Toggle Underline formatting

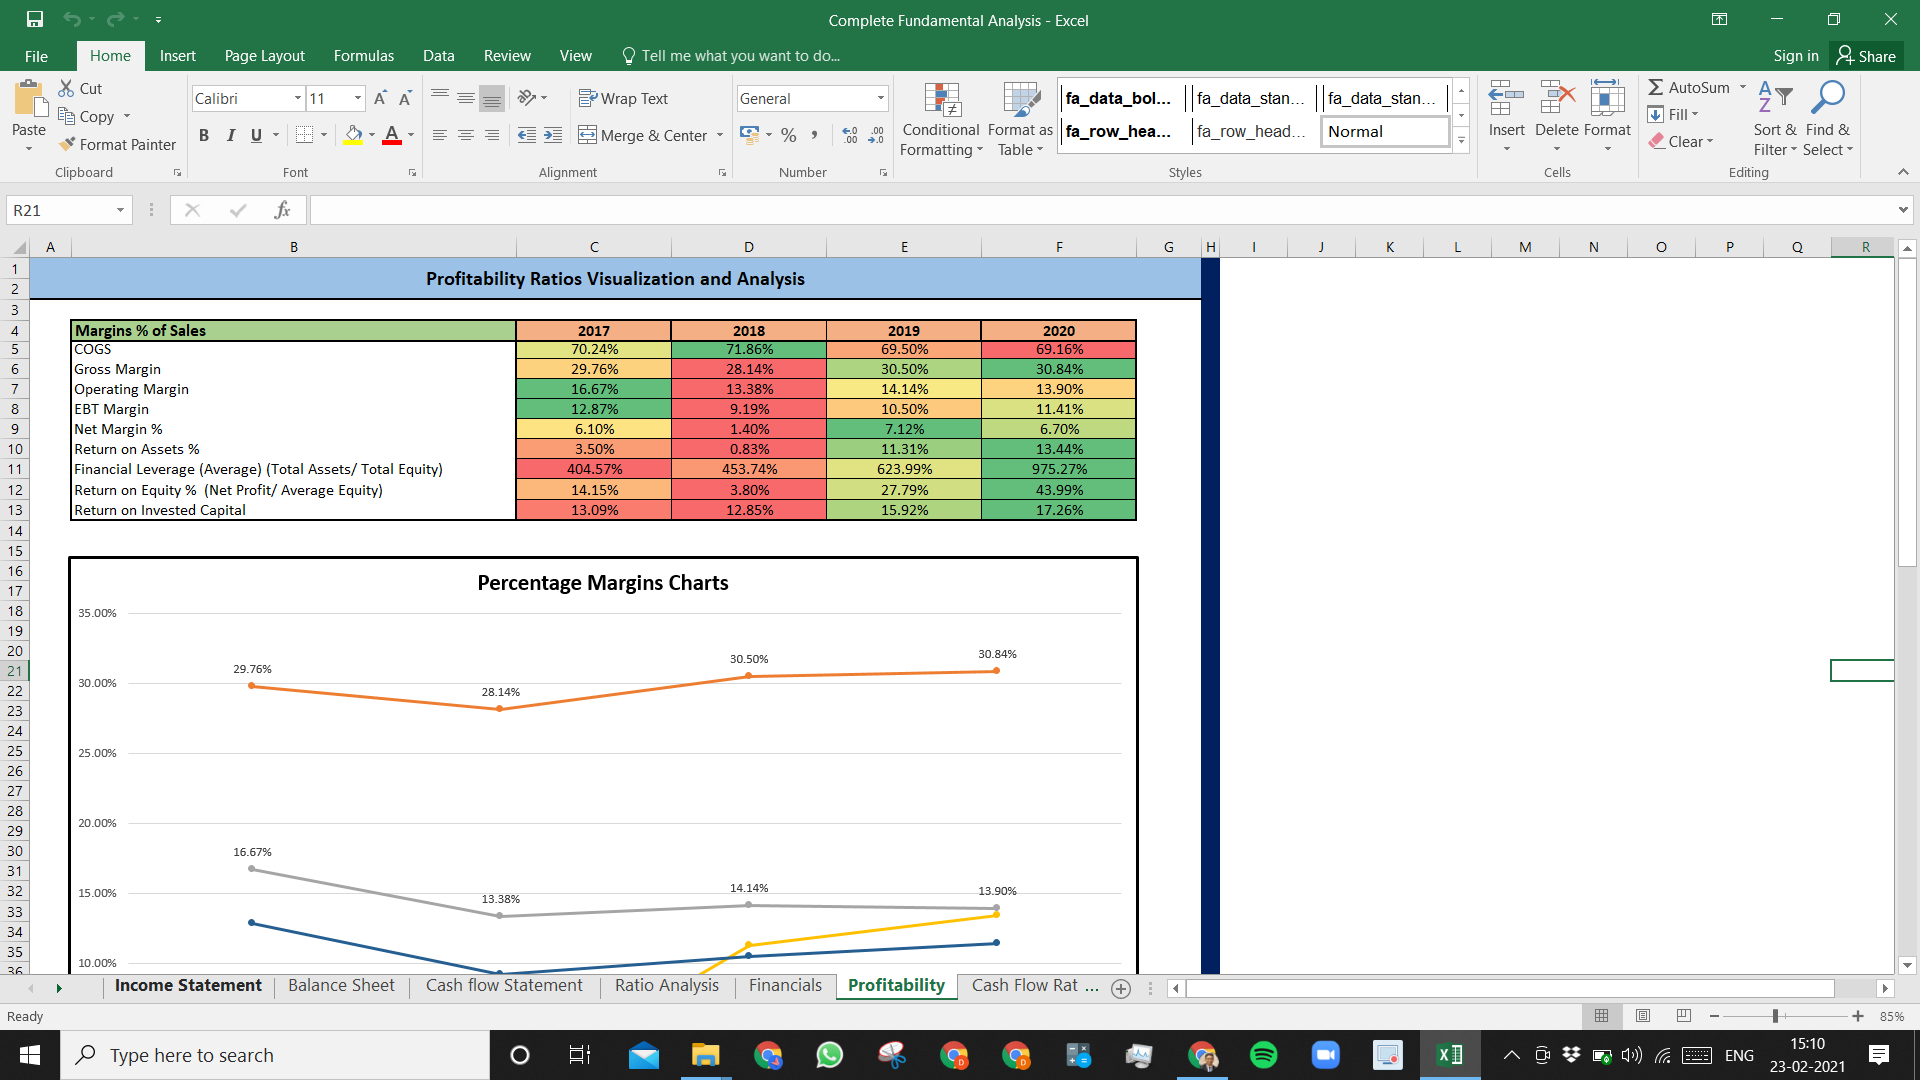click(x=256, y=135)
